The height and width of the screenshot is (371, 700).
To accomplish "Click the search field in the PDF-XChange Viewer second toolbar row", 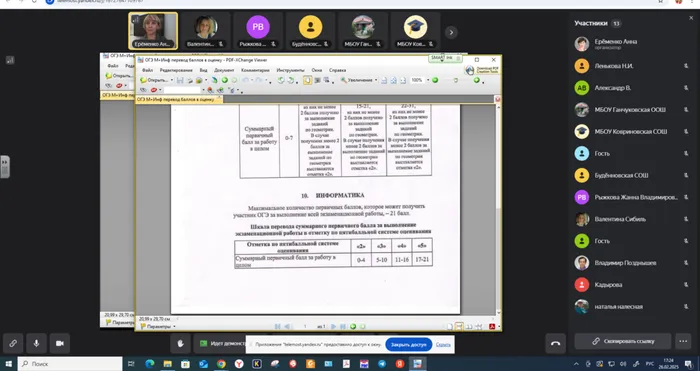I will pyautogui.click(x=183, y=90).
